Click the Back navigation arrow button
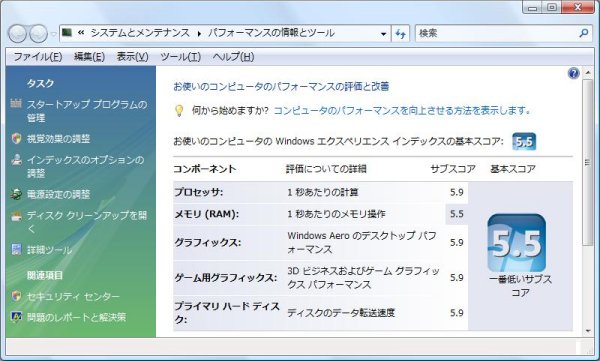Image resolution: width=600 pixels, height=361 pixels. [17, 34]
